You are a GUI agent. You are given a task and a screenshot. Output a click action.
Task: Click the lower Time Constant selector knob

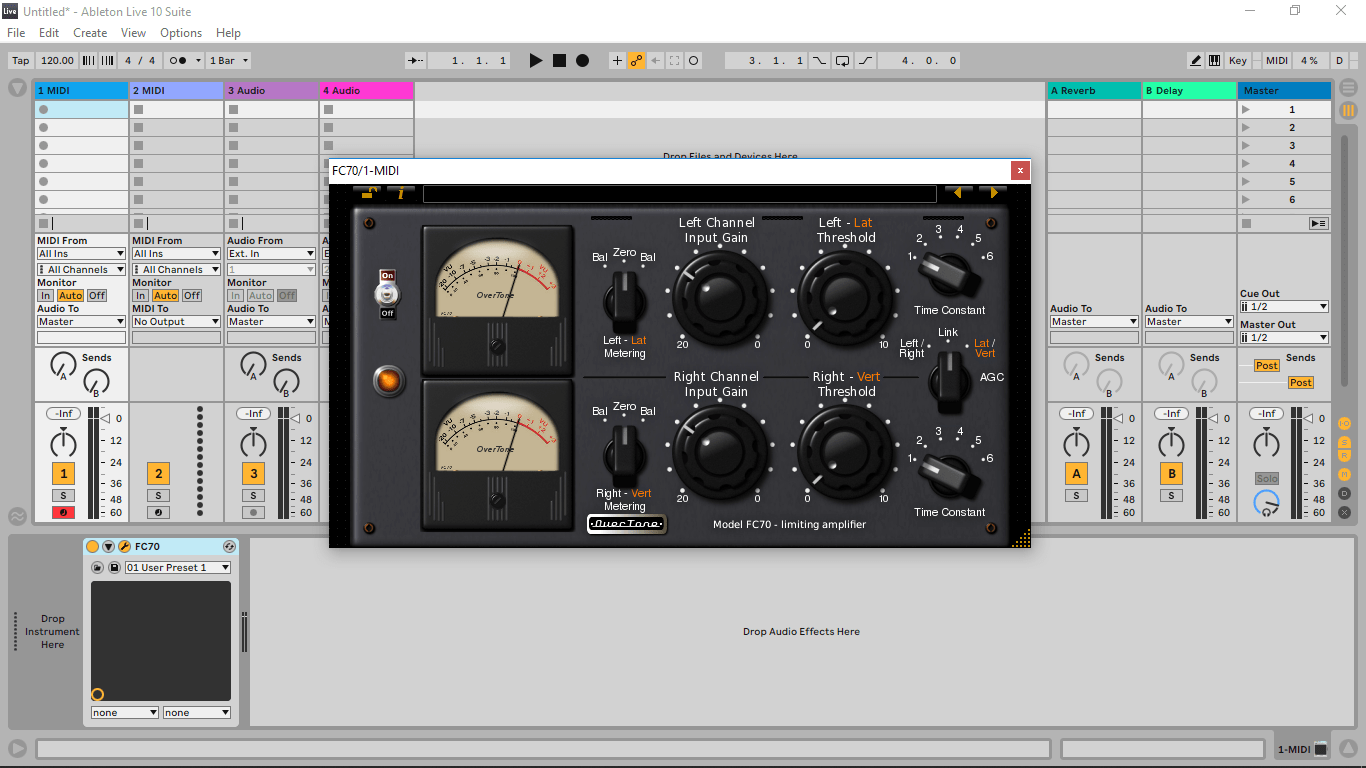click(x=948, y=476)
